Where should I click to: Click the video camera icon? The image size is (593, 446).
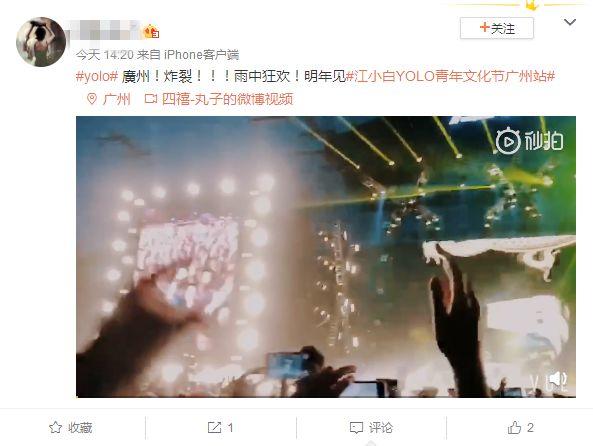click(x=151, y=99)
